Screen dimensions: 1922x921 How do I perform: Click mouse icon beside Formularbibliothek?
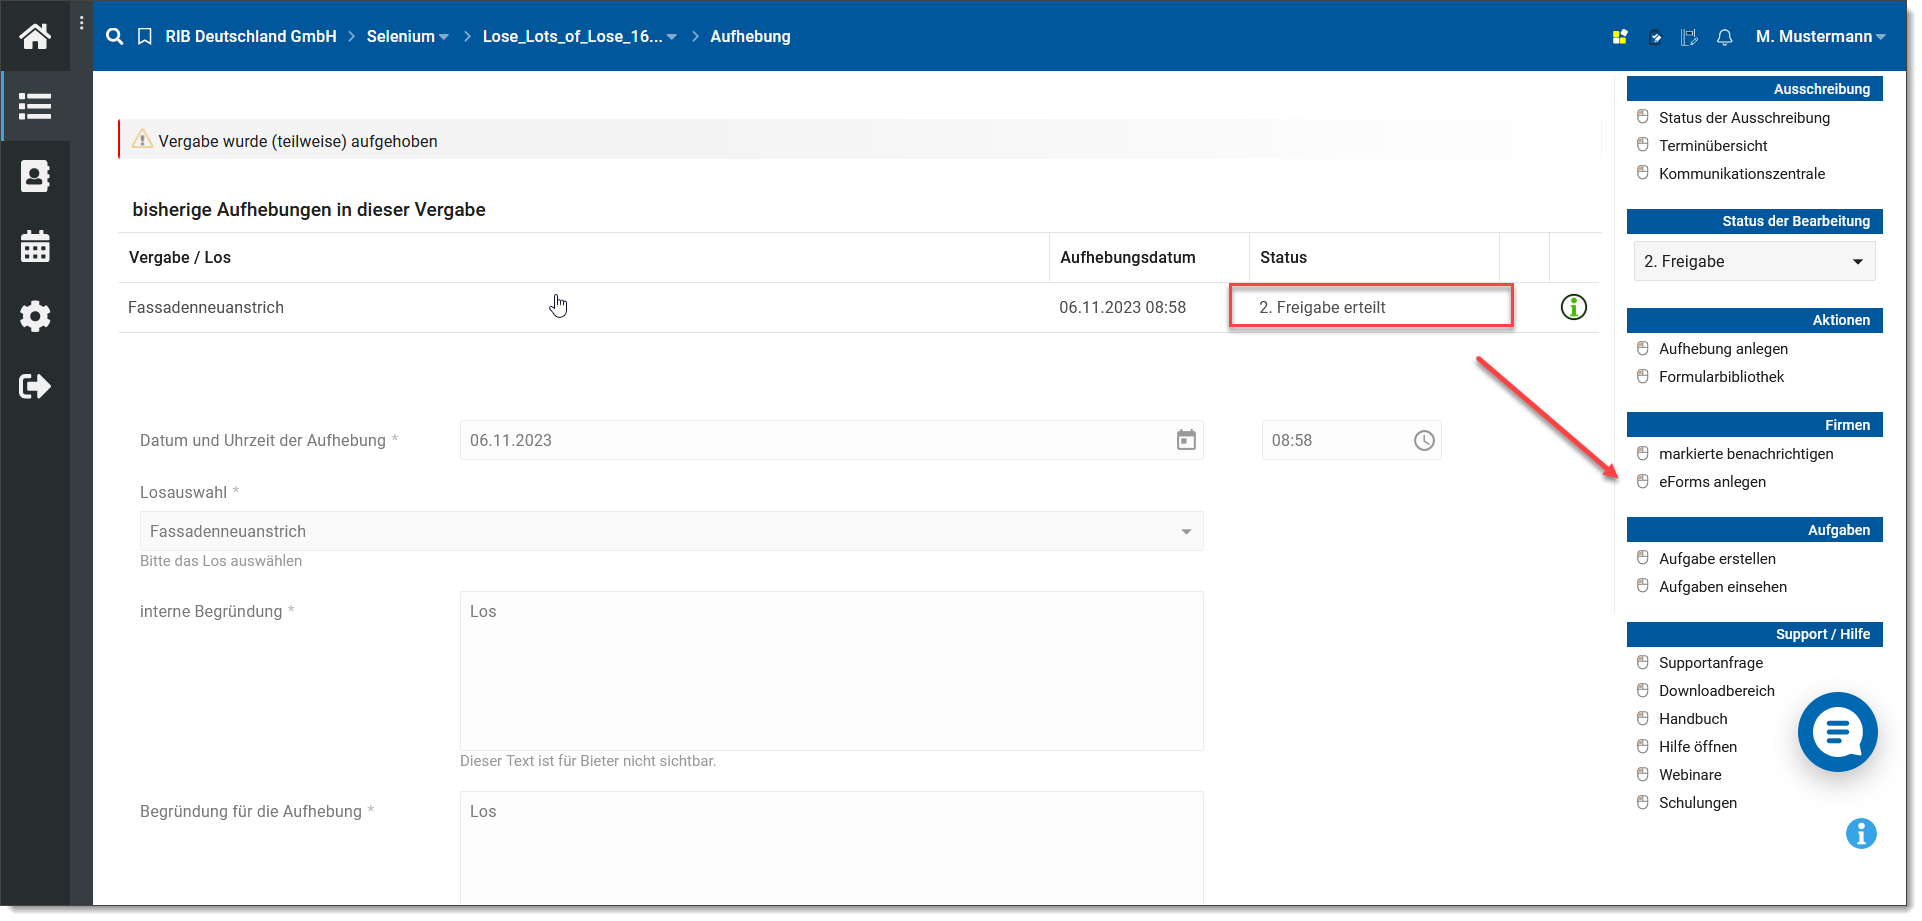click(x=1643, y=376)
